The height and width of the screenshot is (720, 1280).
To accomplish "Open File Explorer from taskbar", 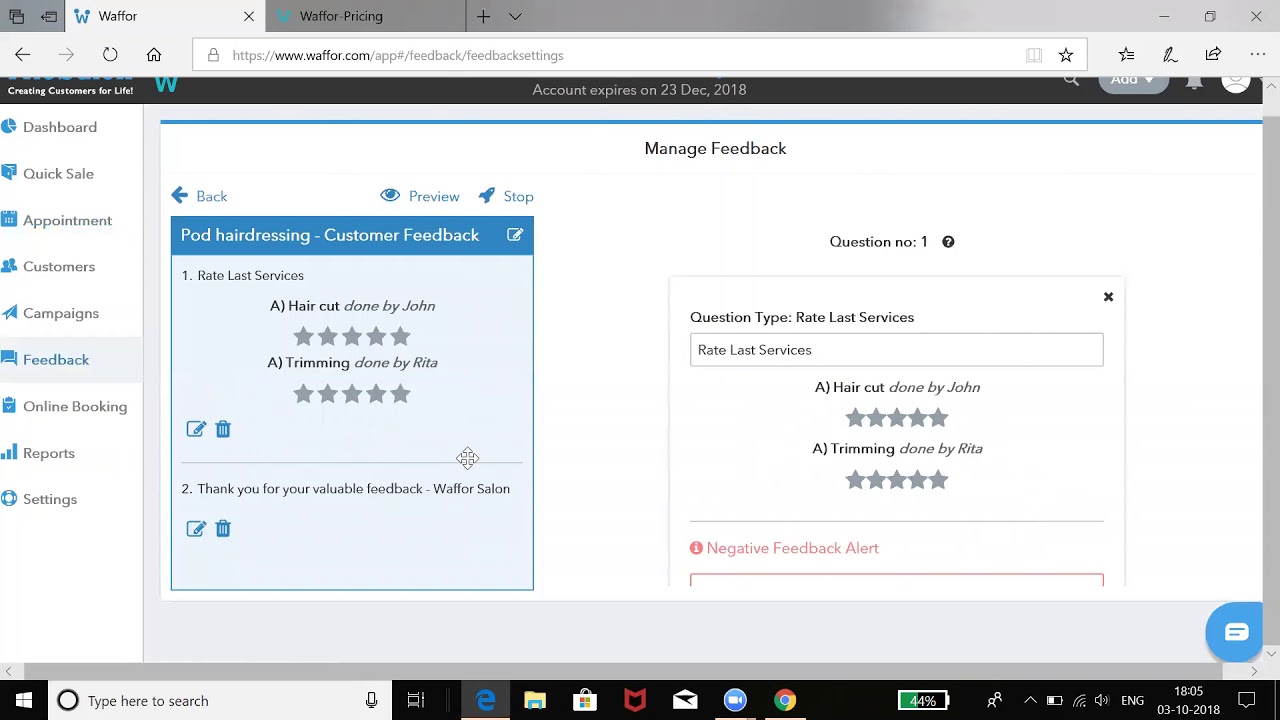I will [535, 701].
